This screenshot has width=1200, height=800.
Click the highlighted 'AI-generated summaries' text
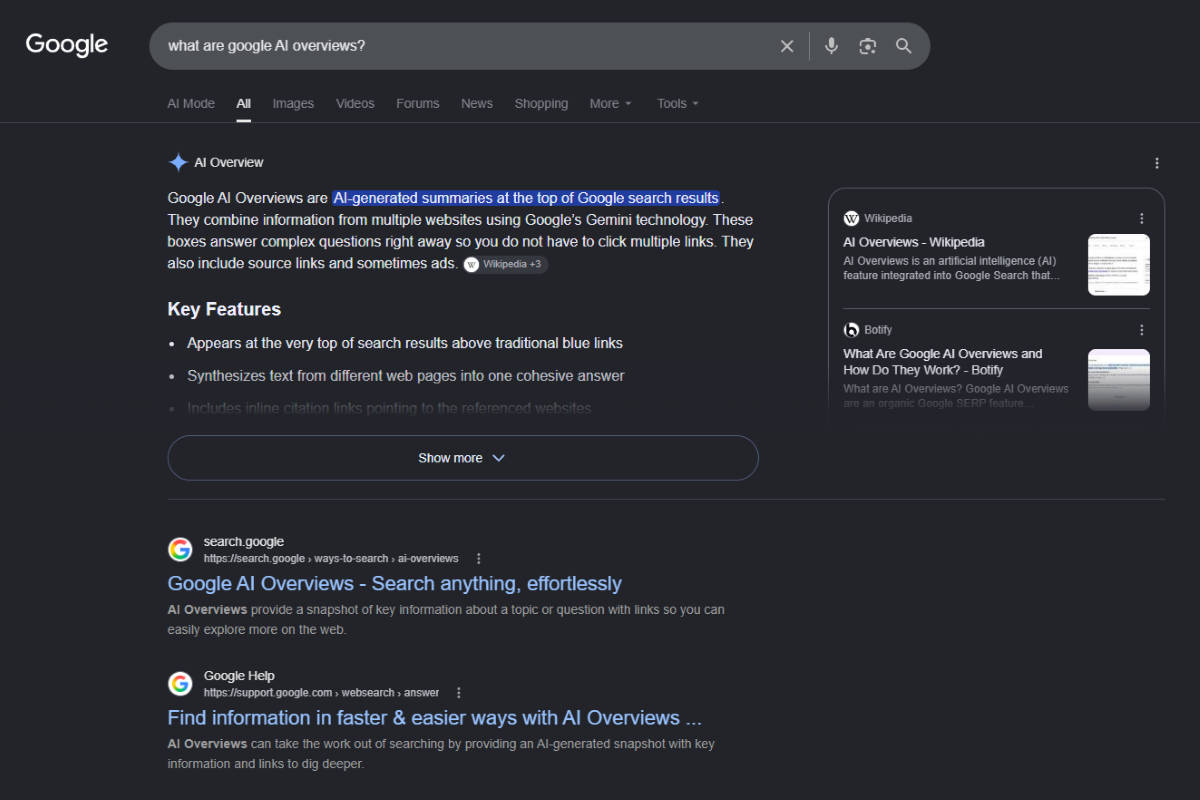point(526,198)
